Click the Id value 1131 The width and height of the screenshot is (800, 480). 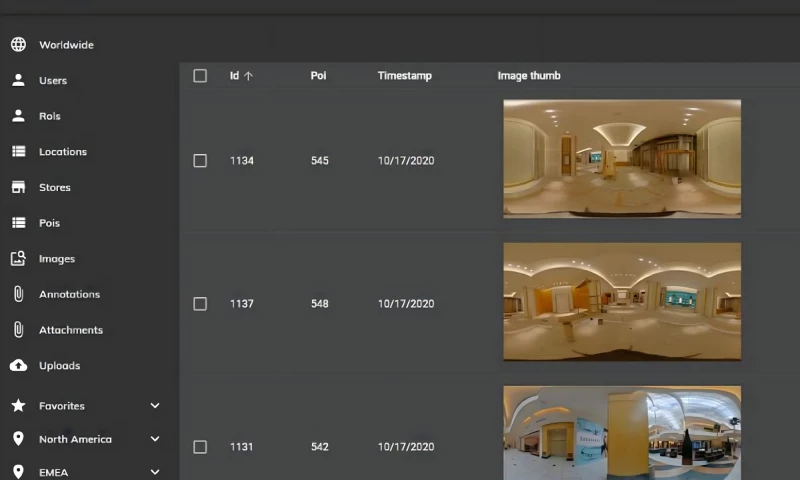point(242,447)
